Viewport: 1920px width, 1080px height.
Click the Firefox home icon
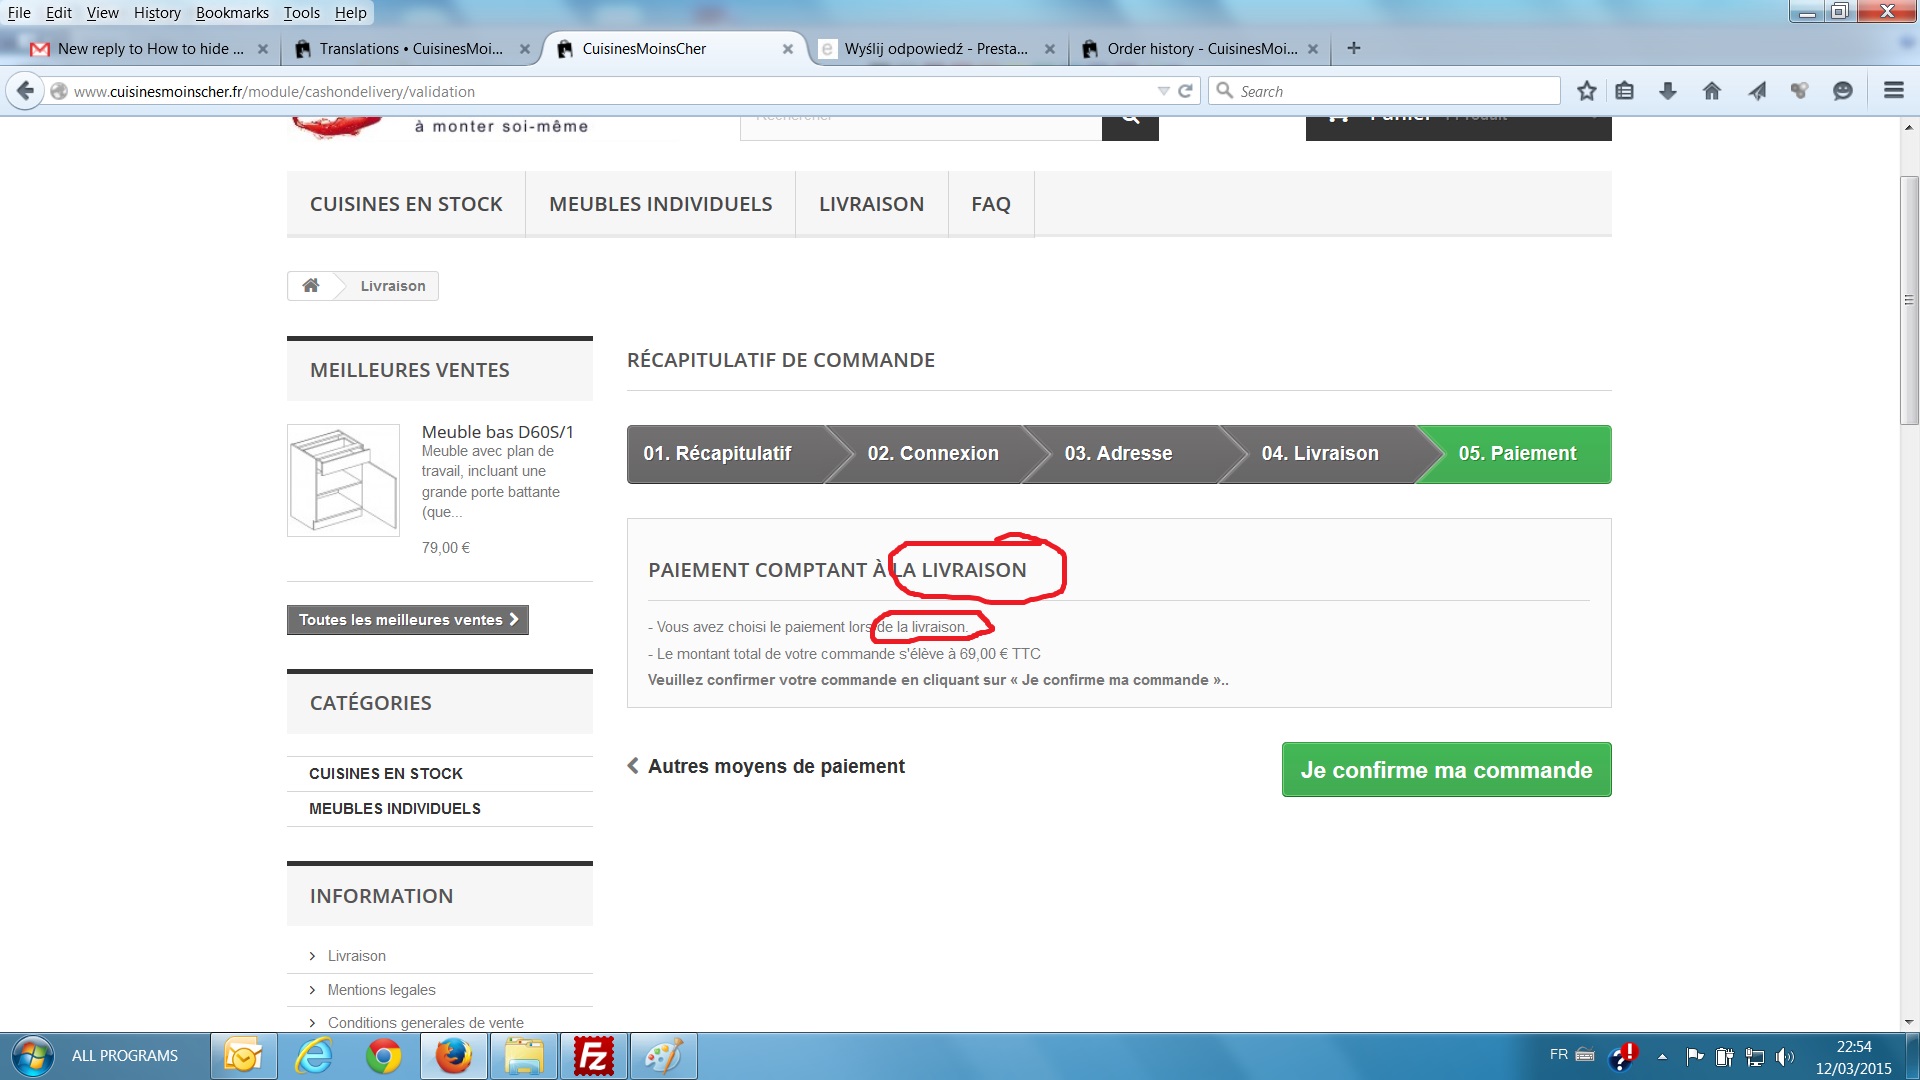(x=1711, y=91)
